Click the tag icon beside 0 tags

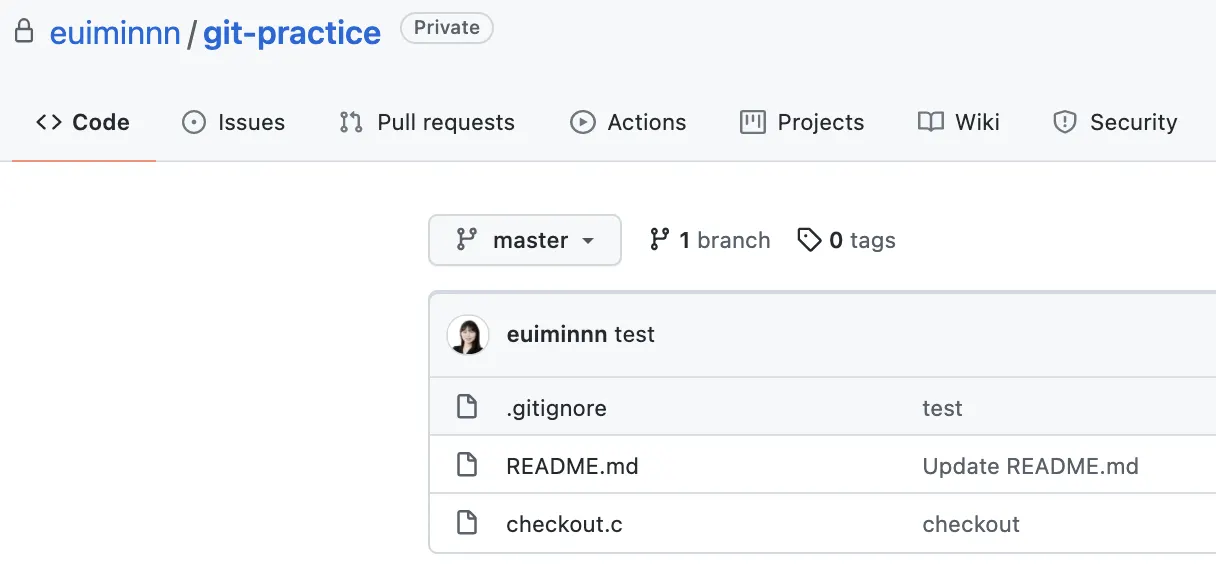click(x=809, y=240)
